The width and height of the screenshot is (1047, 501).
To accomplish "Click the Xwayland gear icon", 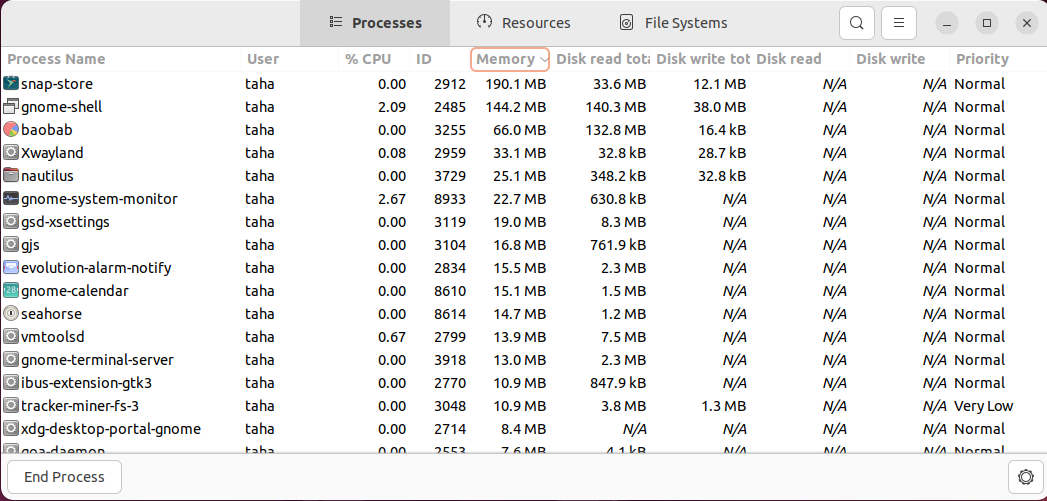I will tap(11, 153).
